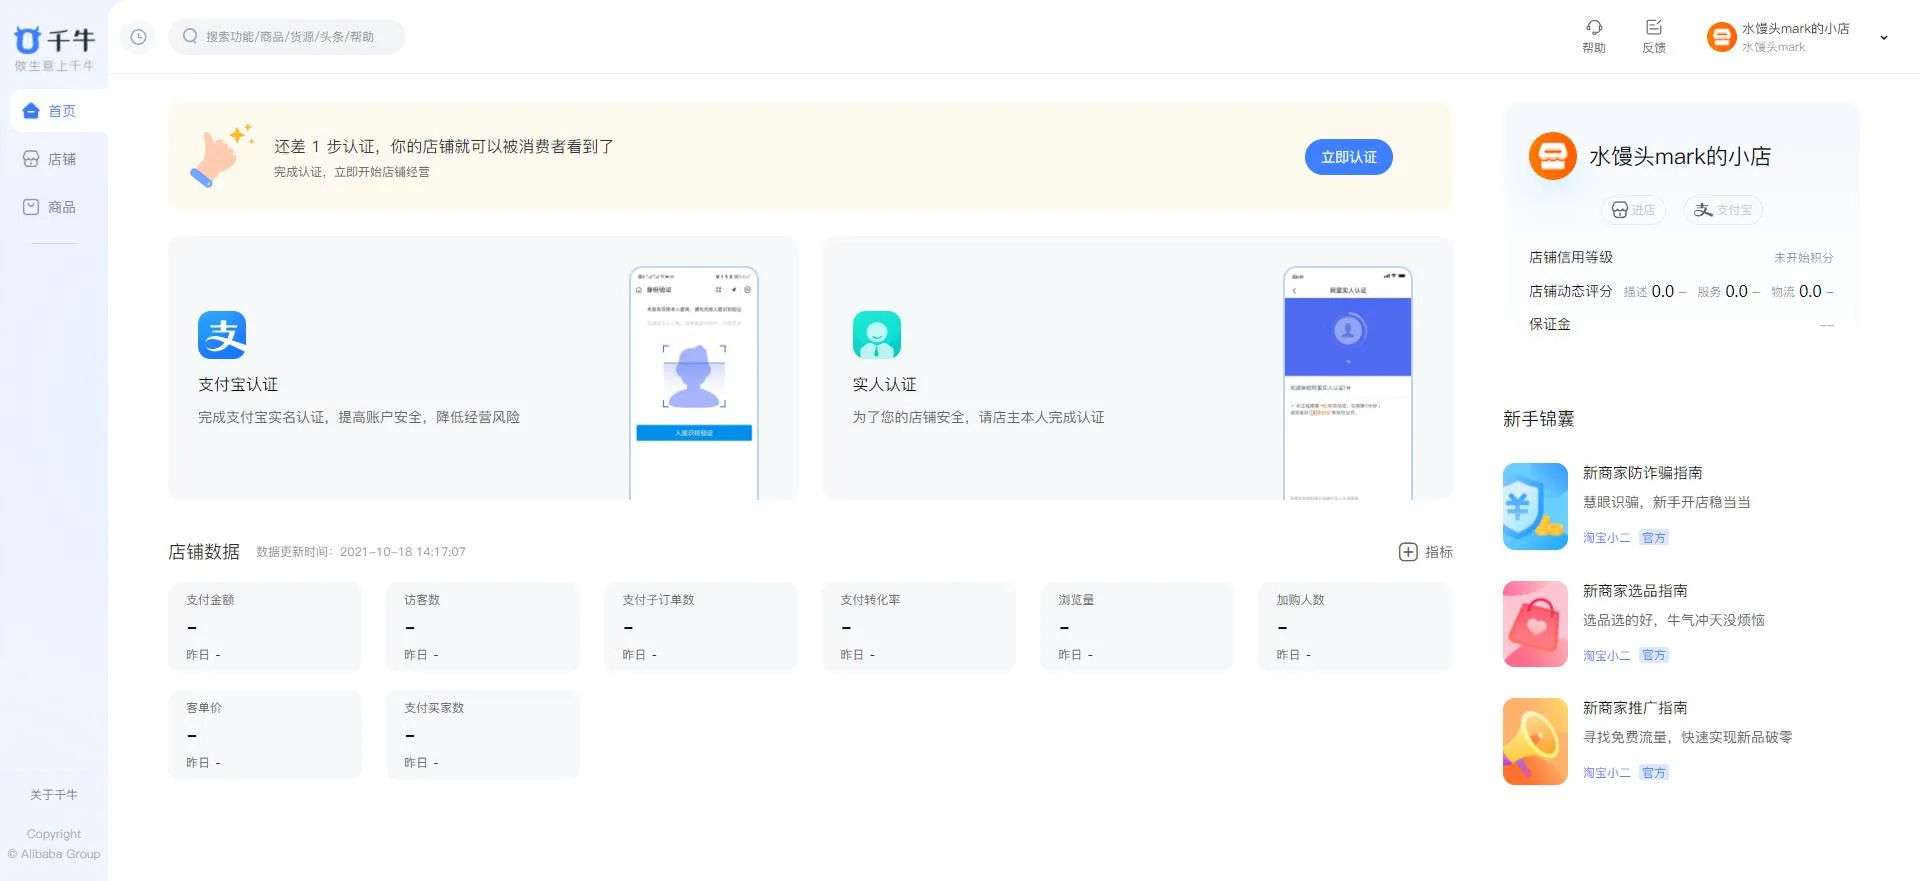
Task: Click the 店铺数据 section heading
Action: 204,552
